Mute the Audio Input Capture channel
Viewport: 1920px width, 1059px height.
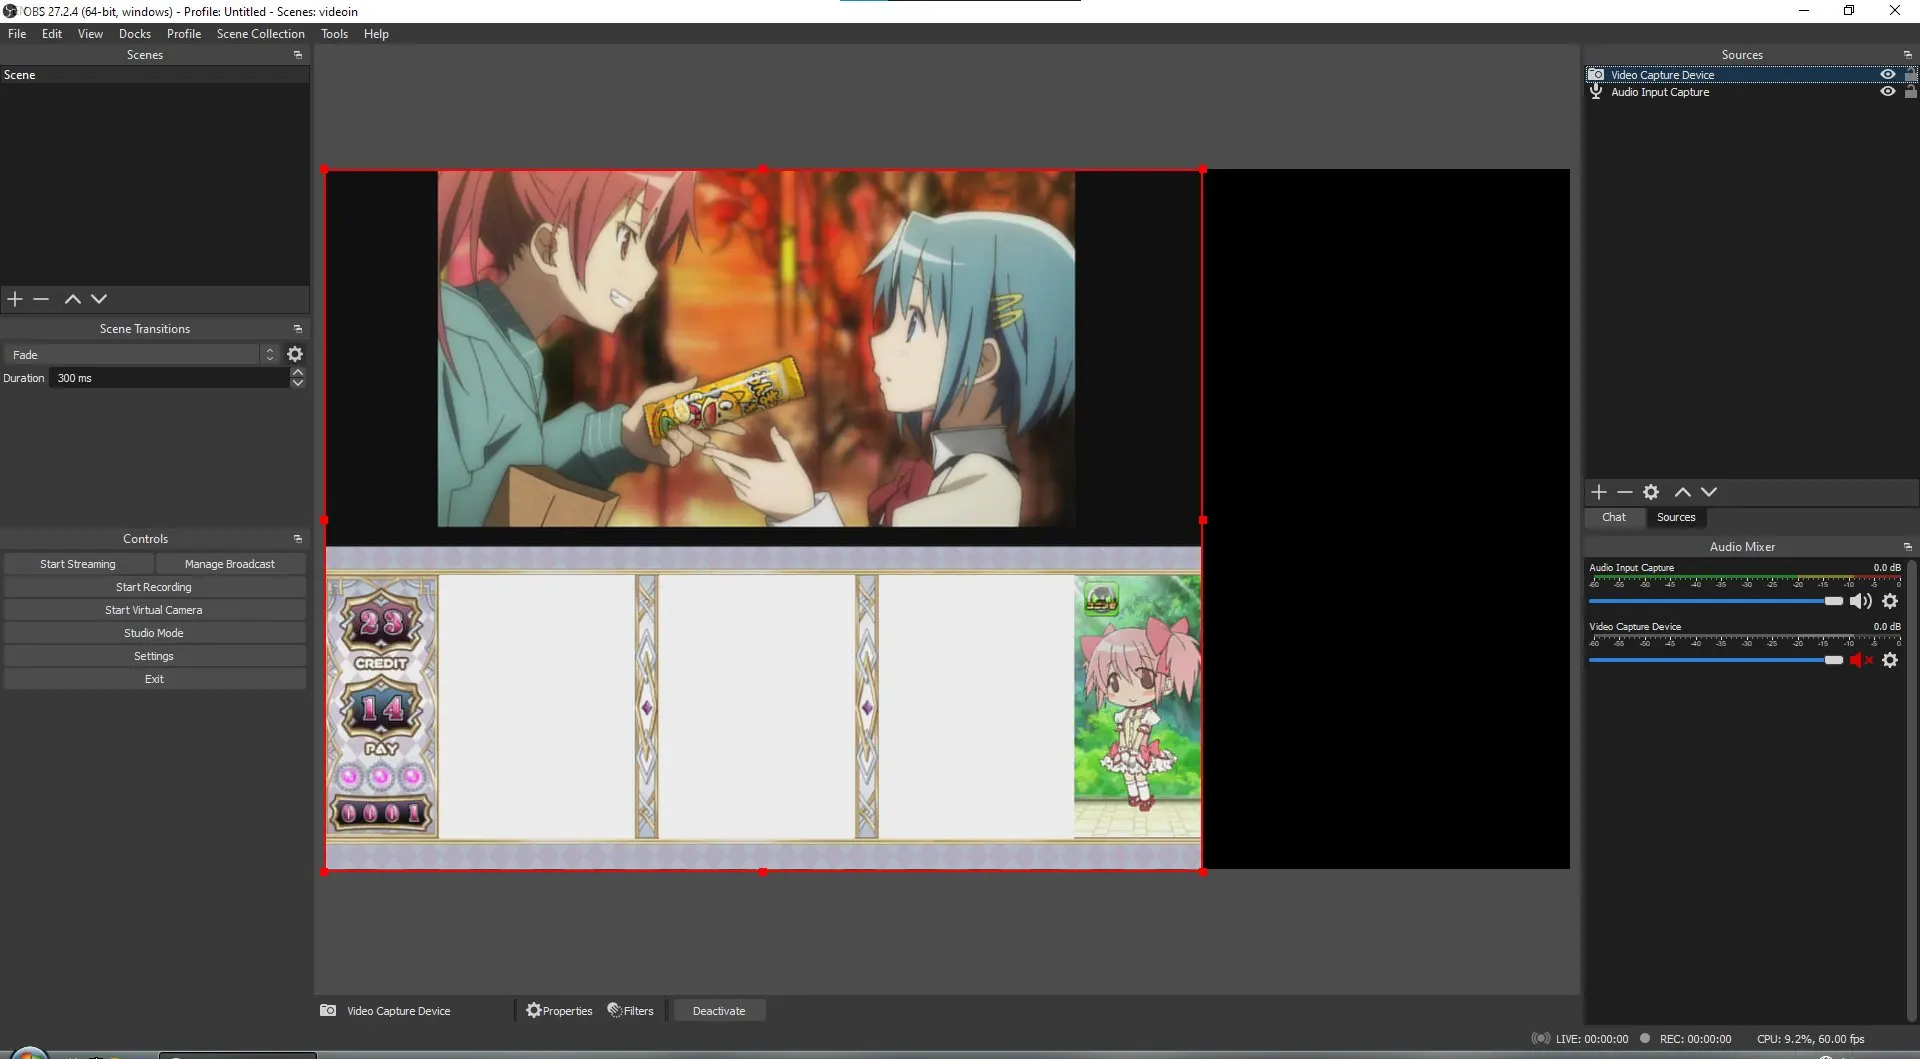tap(1860, 601)
